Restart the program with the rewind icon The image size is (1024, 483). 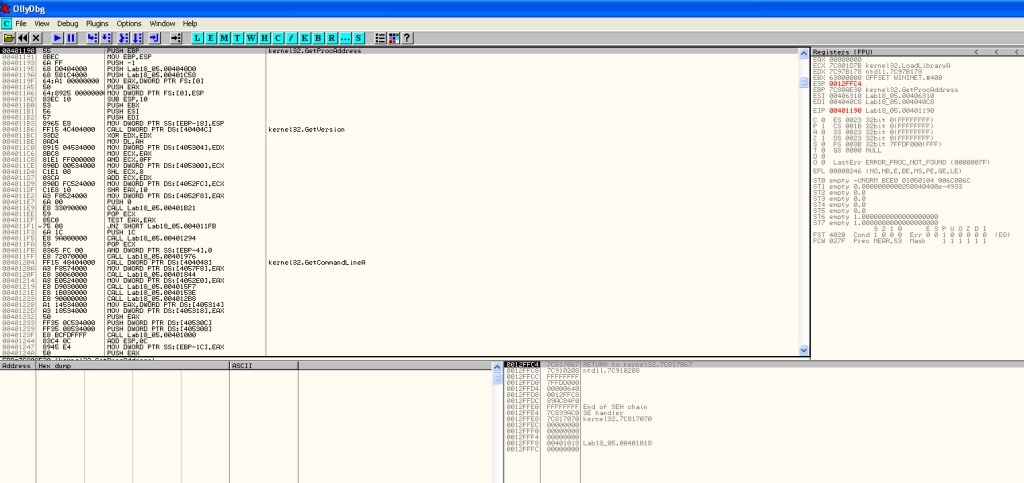(22, 37)
